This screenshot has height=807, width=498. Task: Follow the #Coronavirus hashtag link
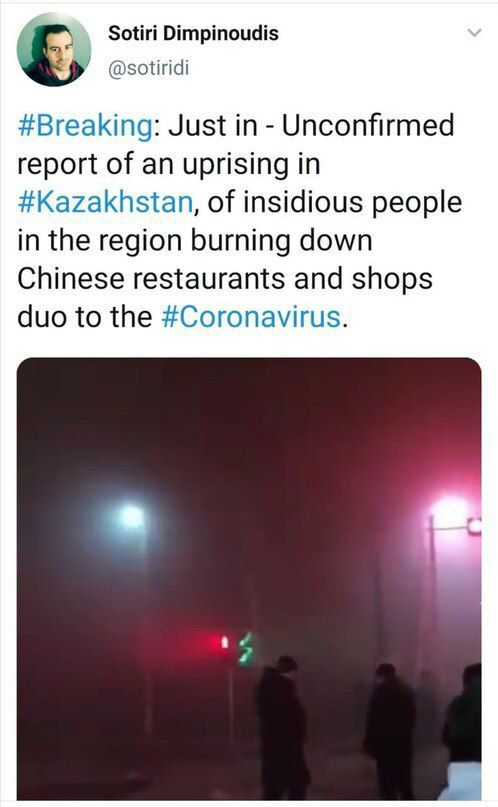click(x=251, y=317)
